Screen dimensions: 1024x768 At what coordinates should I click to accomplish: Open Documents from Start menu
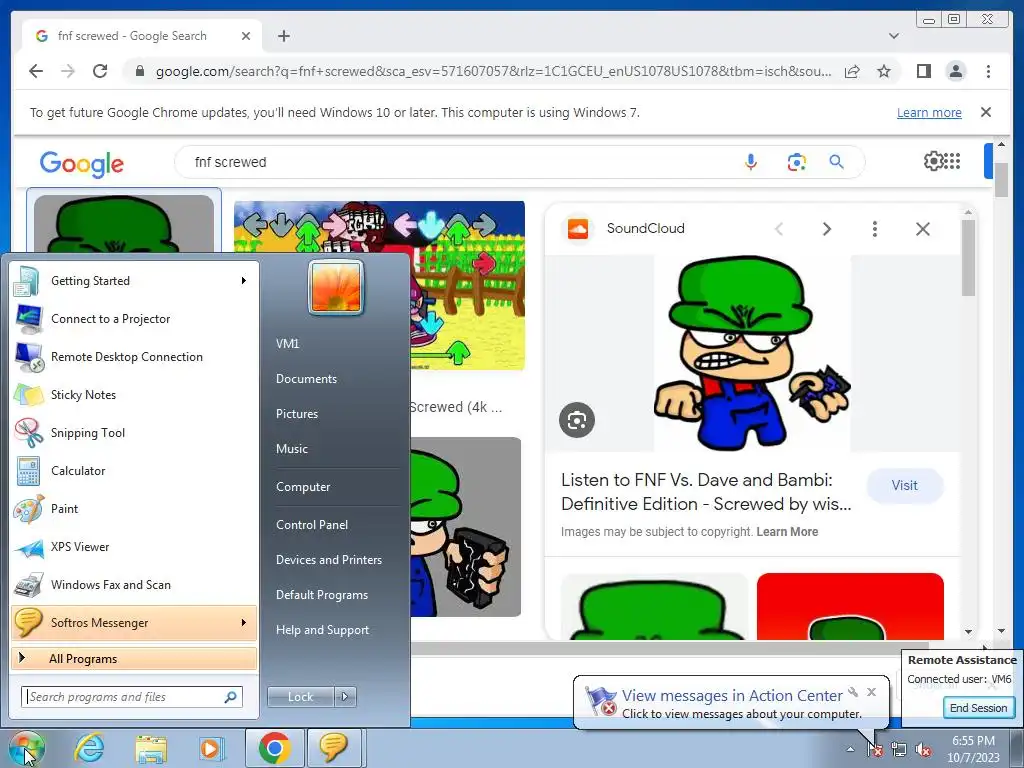306,379
